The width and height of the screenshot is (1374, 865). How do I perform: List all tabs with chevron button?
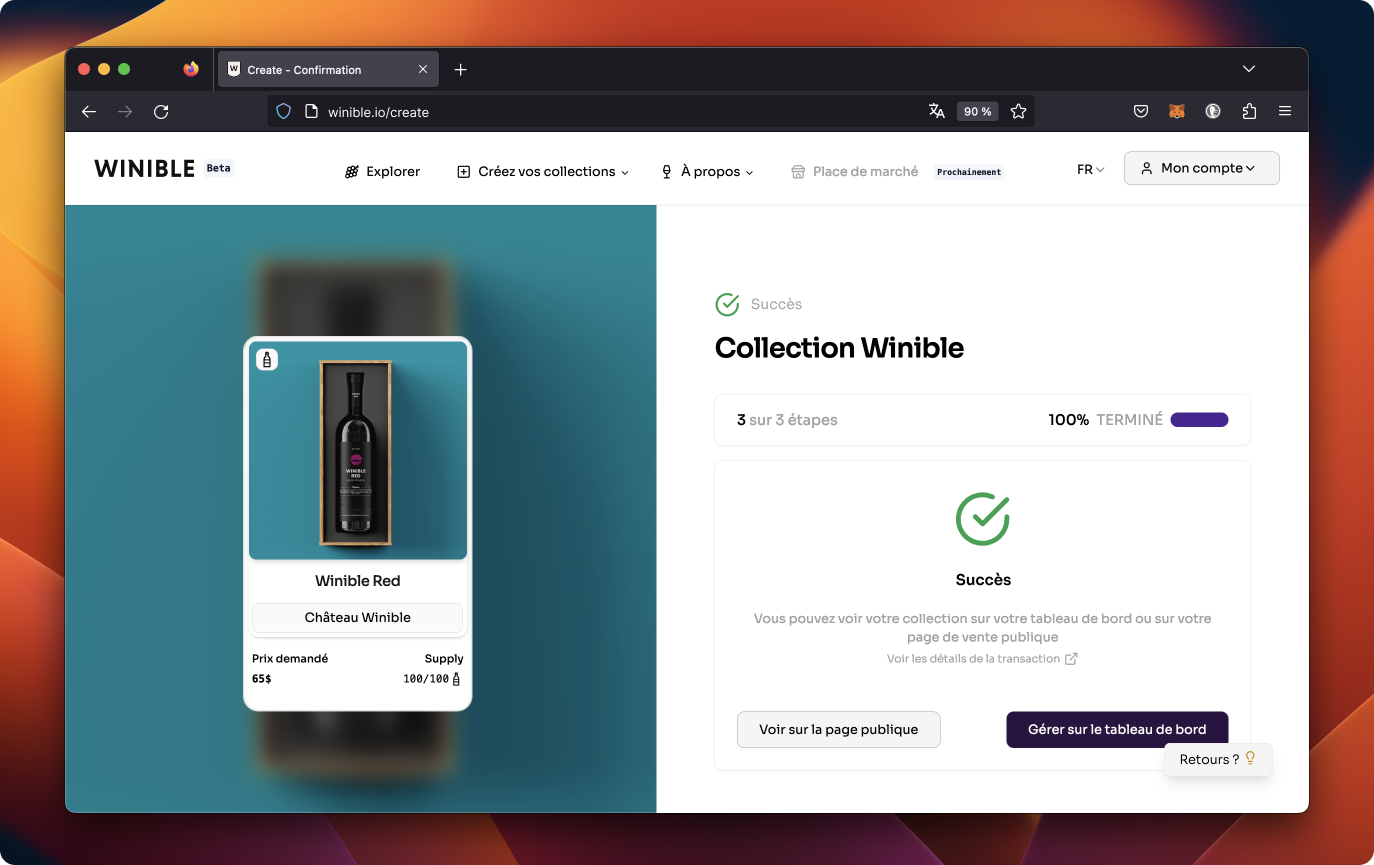1249,69
